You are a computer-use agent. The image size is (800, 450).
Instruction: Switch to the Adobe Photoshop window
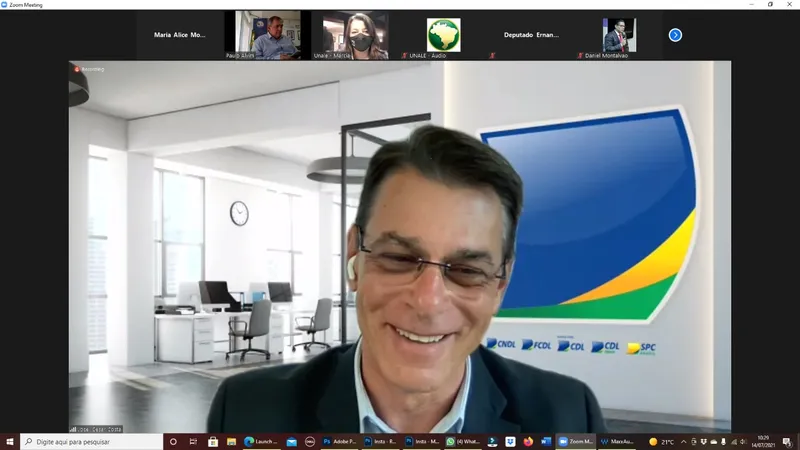[340, 442]
